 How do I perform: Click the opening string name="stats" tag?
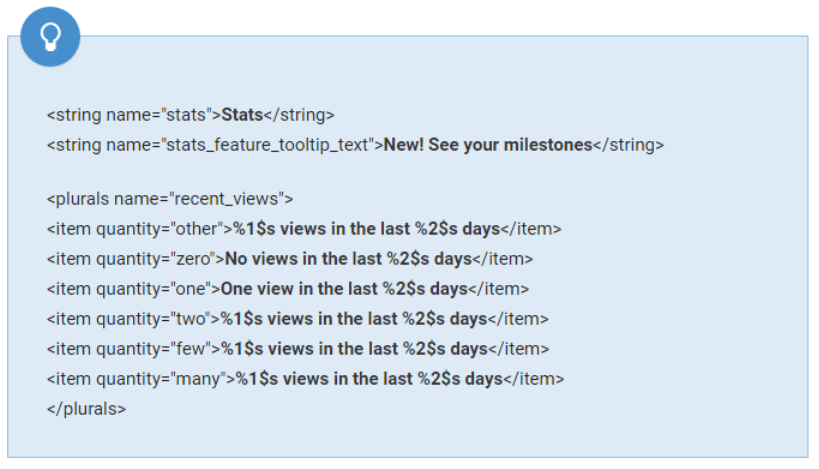(x=133, y=114)
